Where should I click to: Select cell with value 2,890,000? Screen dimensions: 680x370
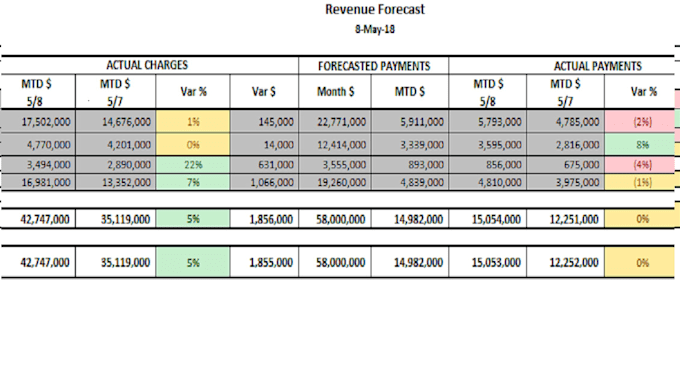pyautogui.click(x=116, y=165)
